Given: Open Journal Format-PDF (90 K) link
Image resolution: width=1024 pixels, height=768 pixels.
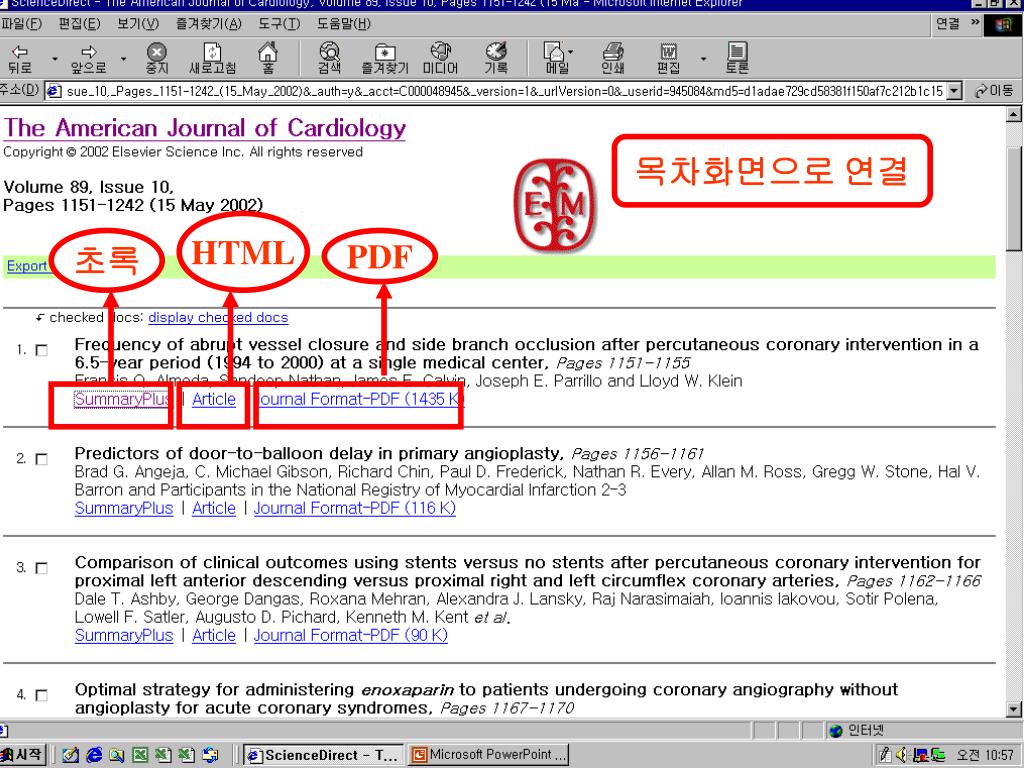Looking at the screenshot, I should click(351, 635).
